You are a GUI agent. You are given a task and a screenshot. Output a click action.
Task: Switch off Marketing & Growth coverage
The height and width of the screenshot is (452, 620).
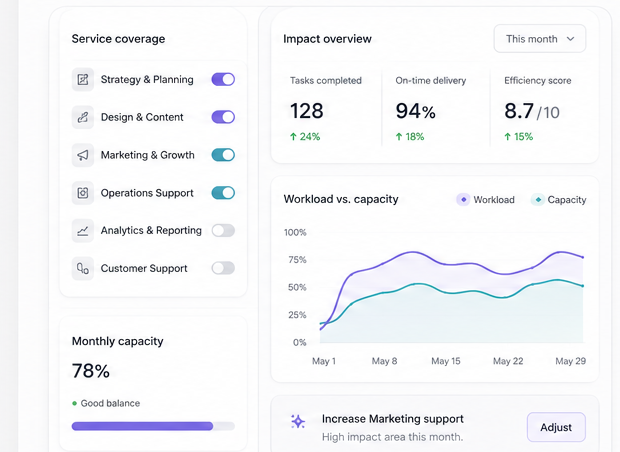223,155
